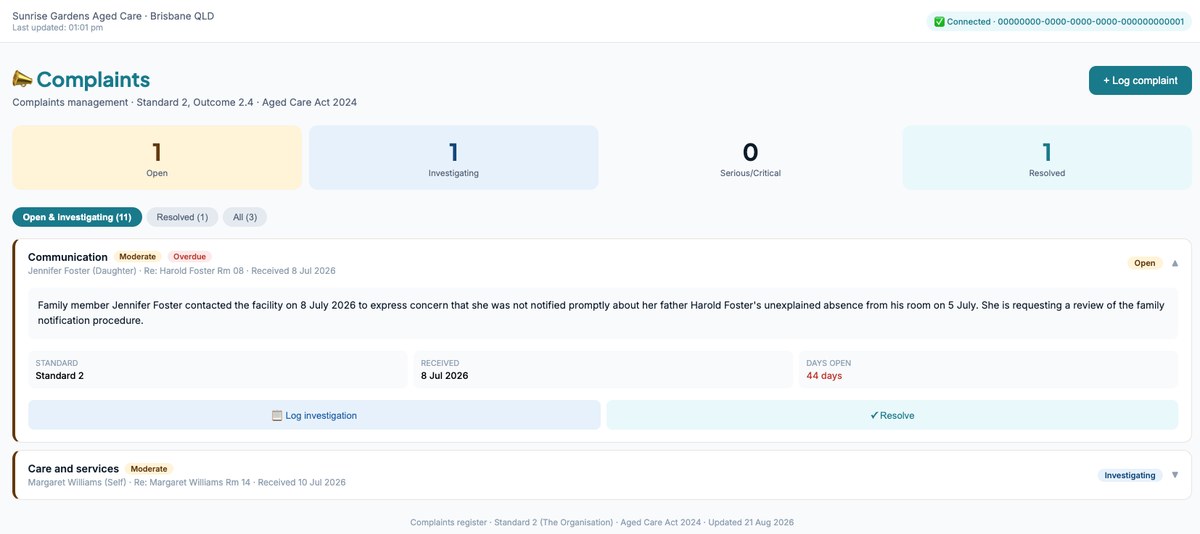This screenshot has height=534, width=1200.
Task: Open the Log investigation button
Action: click(314, 415)
